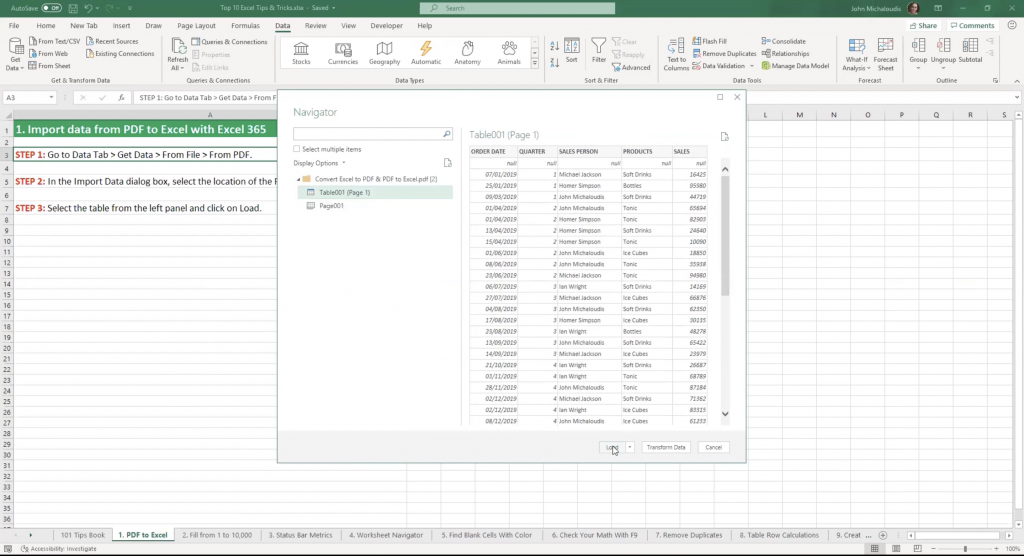This screenshot has width=1024, height=556.
Task: Toggle the Filter funnel
Action: pos(599,51)
